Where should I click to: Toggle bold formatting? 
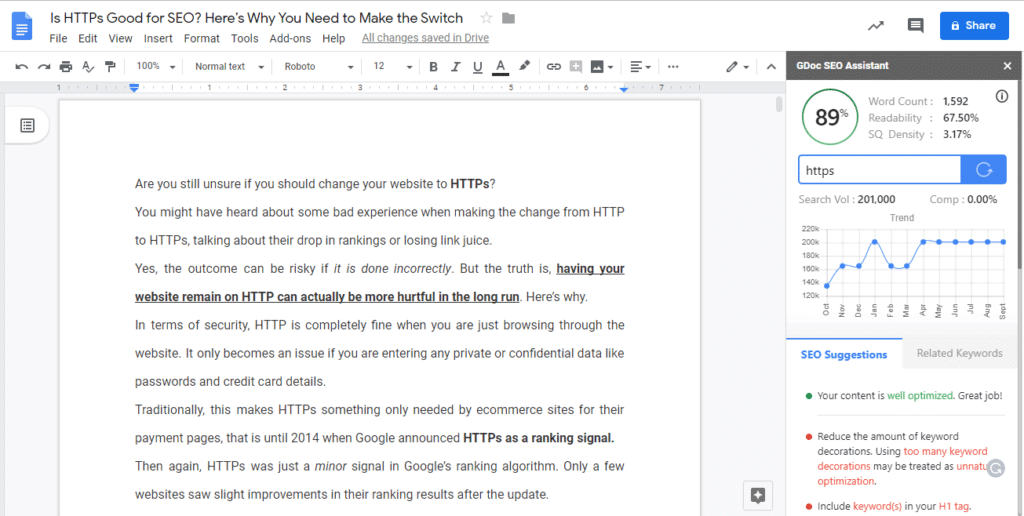click(433, 67)
